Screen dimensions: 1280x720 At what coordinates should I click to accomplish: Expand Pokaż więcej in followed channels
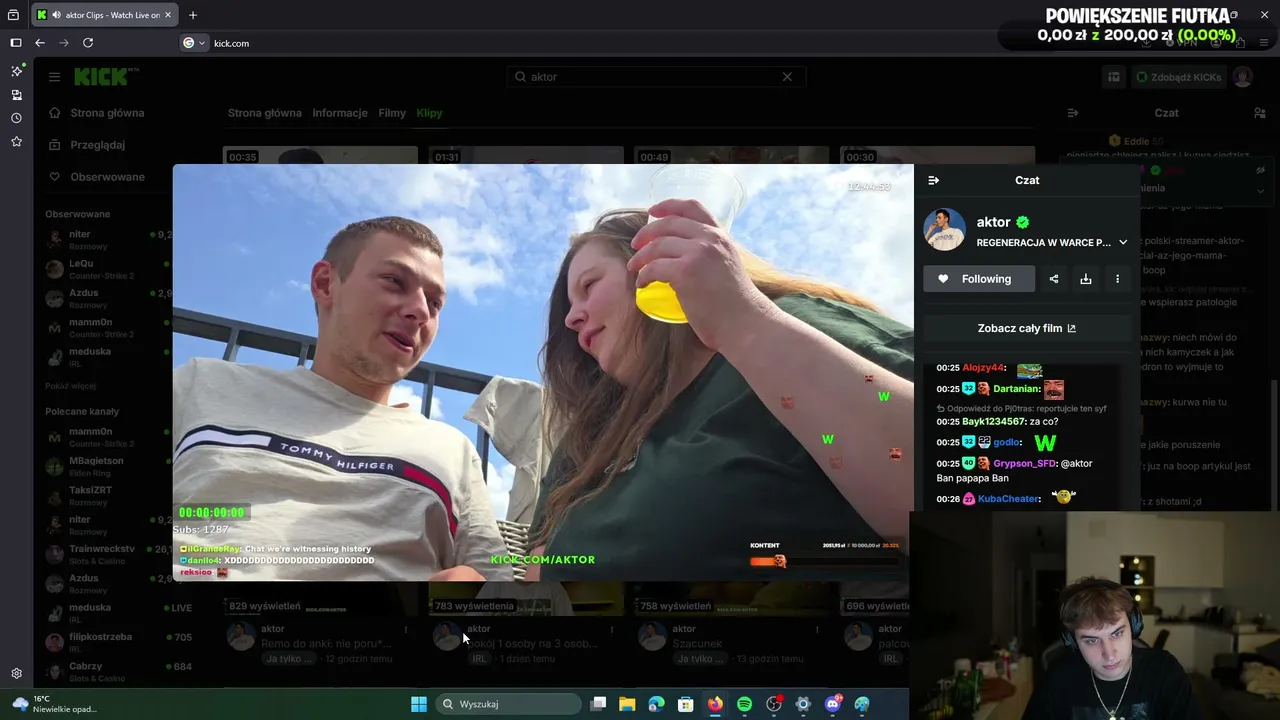click(x=70, y=386)
